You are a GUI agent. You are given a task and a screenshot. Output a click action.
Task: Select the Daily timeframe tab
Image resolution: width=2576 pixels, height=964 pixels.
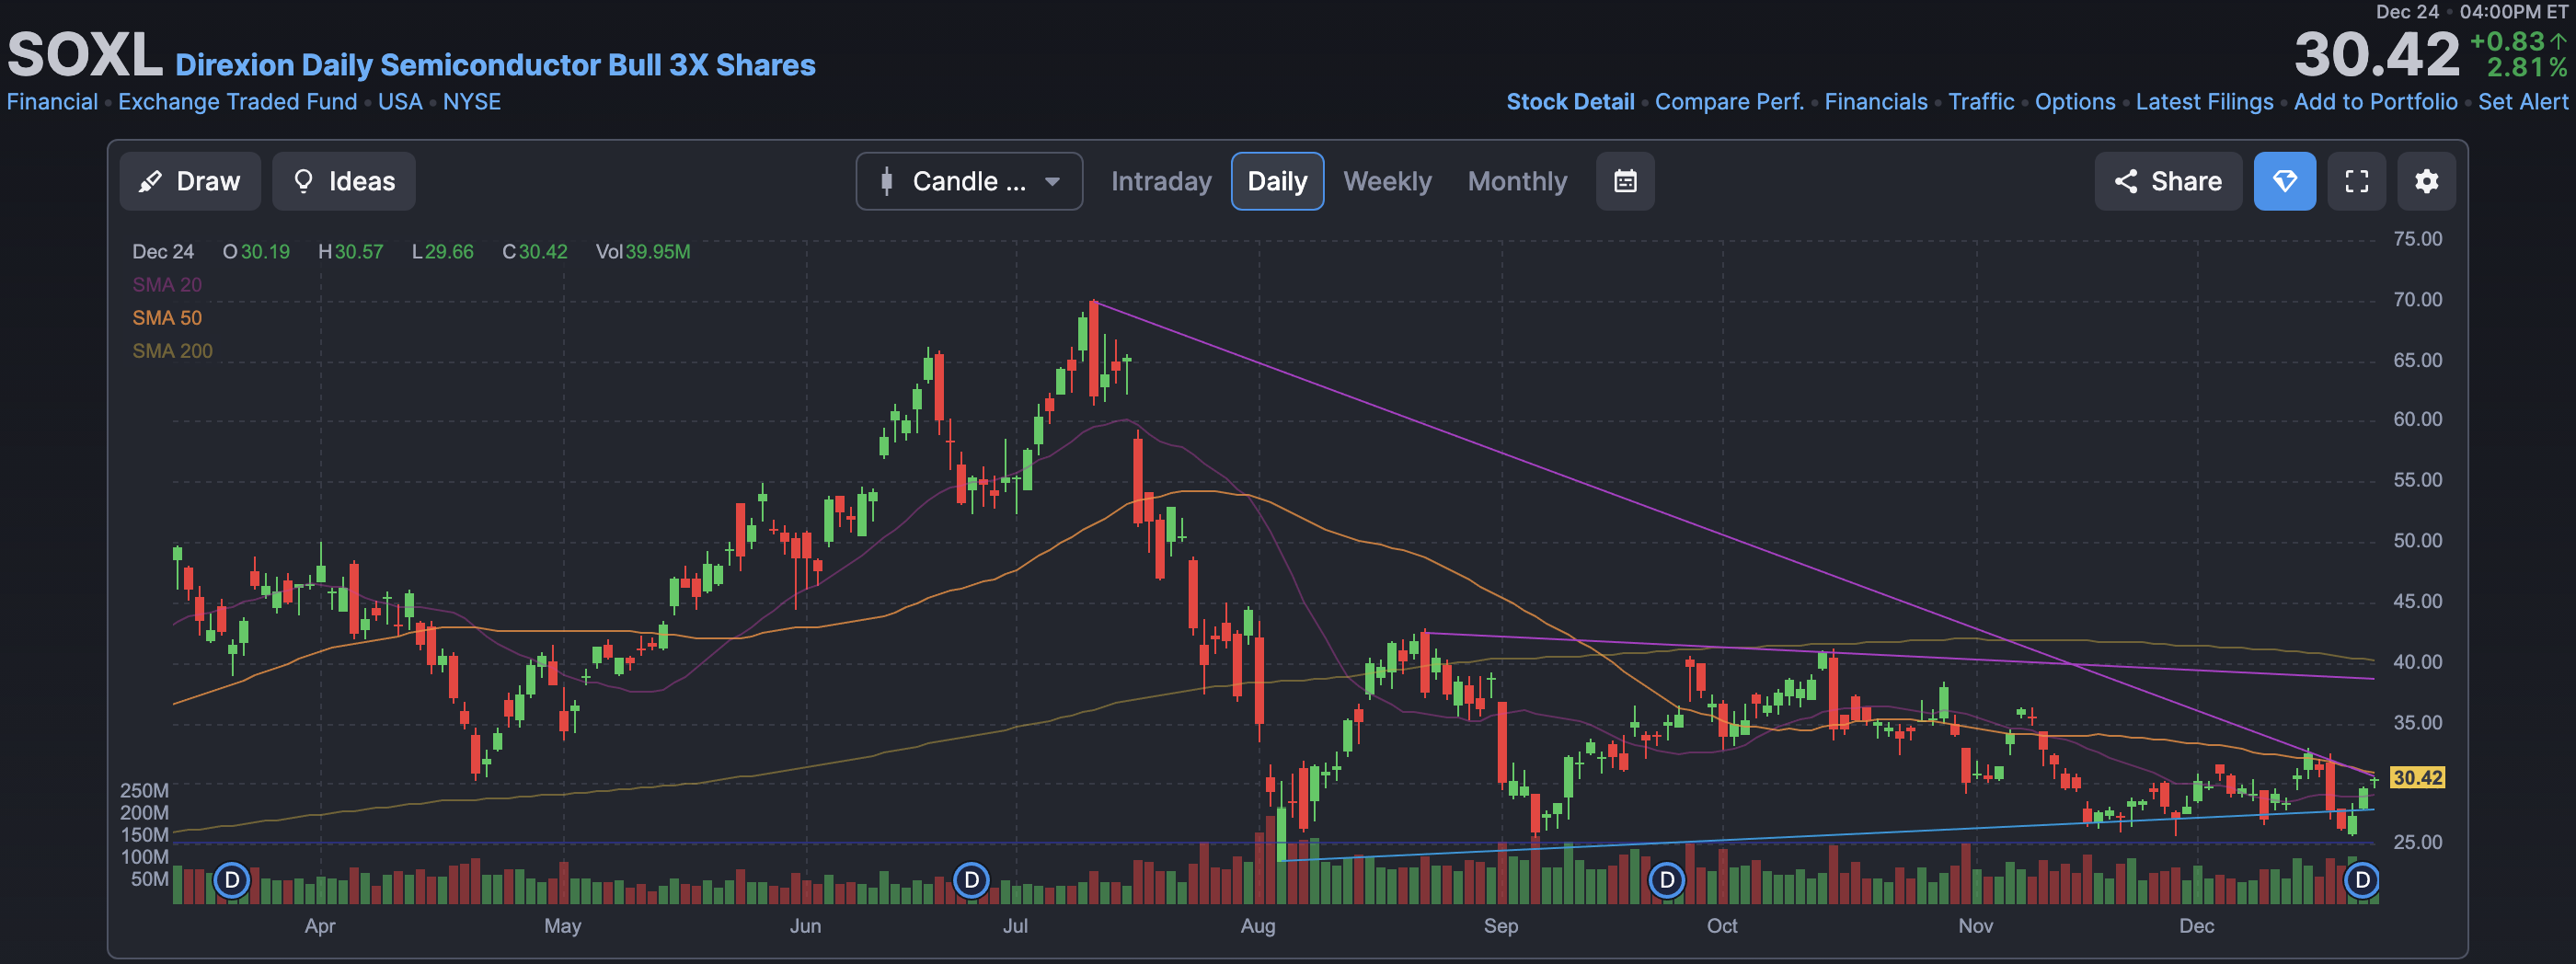[1277, 181]
